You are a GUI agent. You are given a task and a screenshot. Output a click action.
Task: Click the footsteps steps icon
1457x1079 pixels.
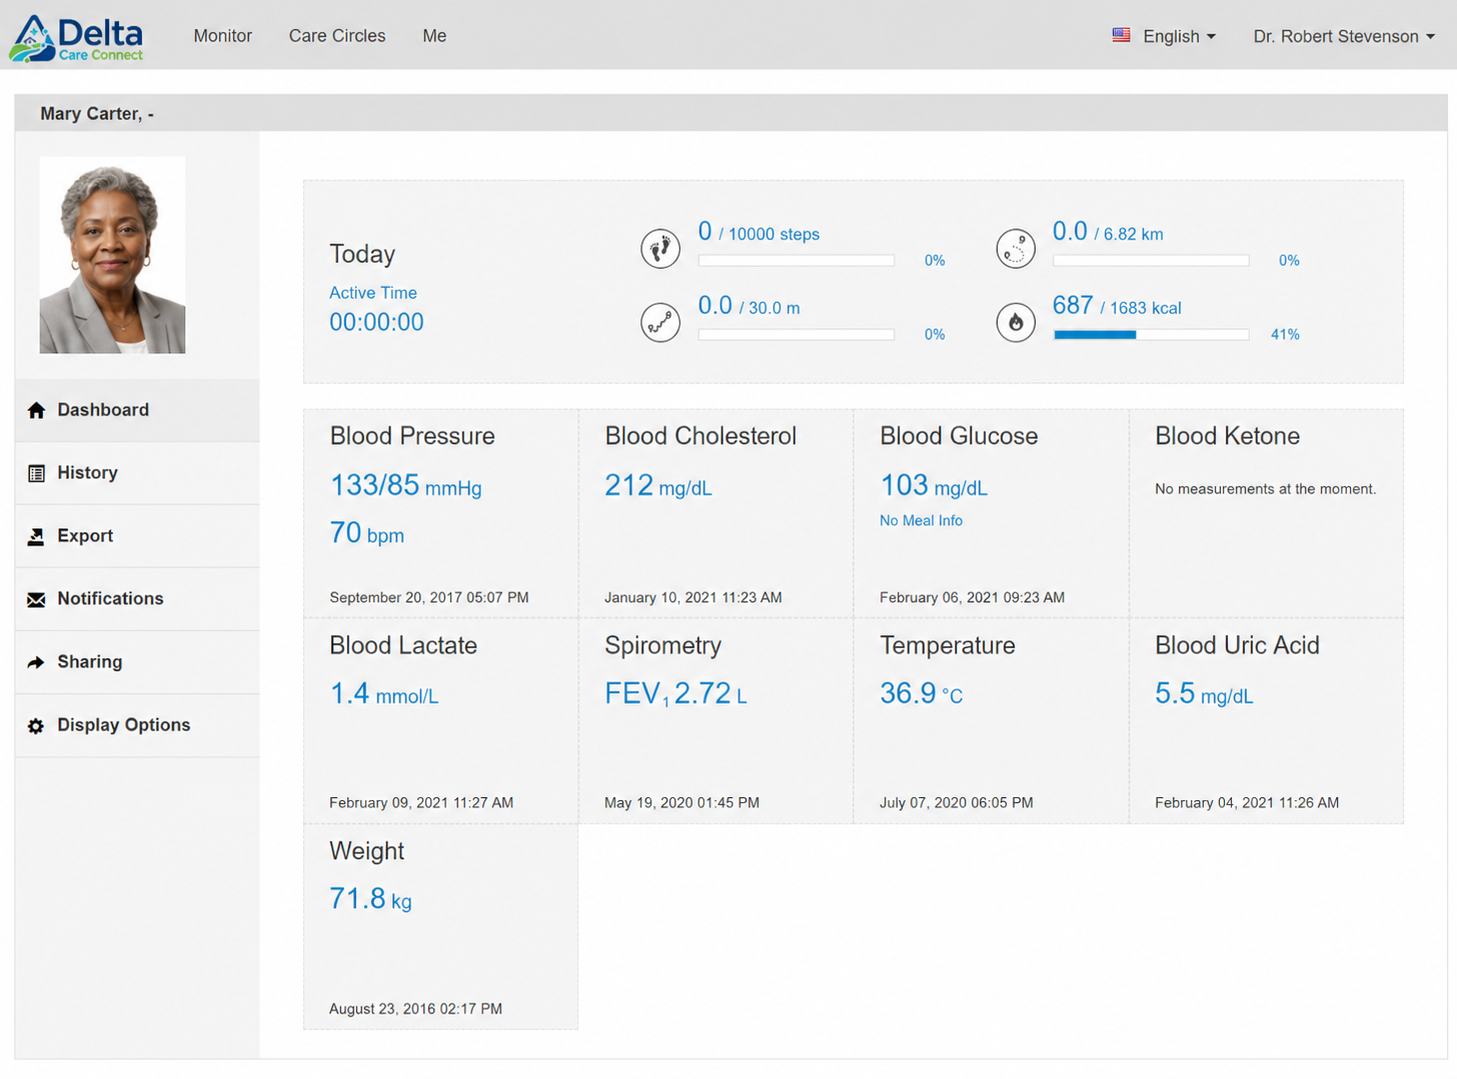660,248
